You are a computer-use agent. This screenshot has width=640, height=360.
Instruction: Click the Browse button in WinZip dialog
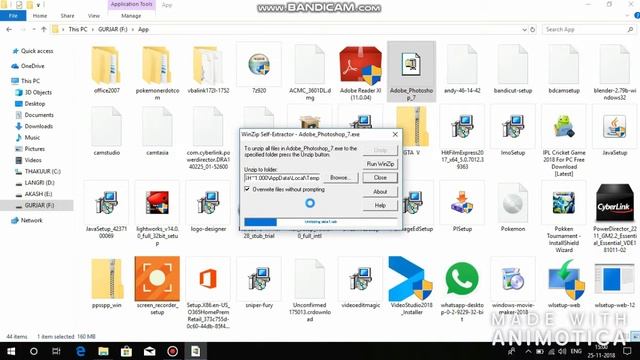click(x=340, y=178)
